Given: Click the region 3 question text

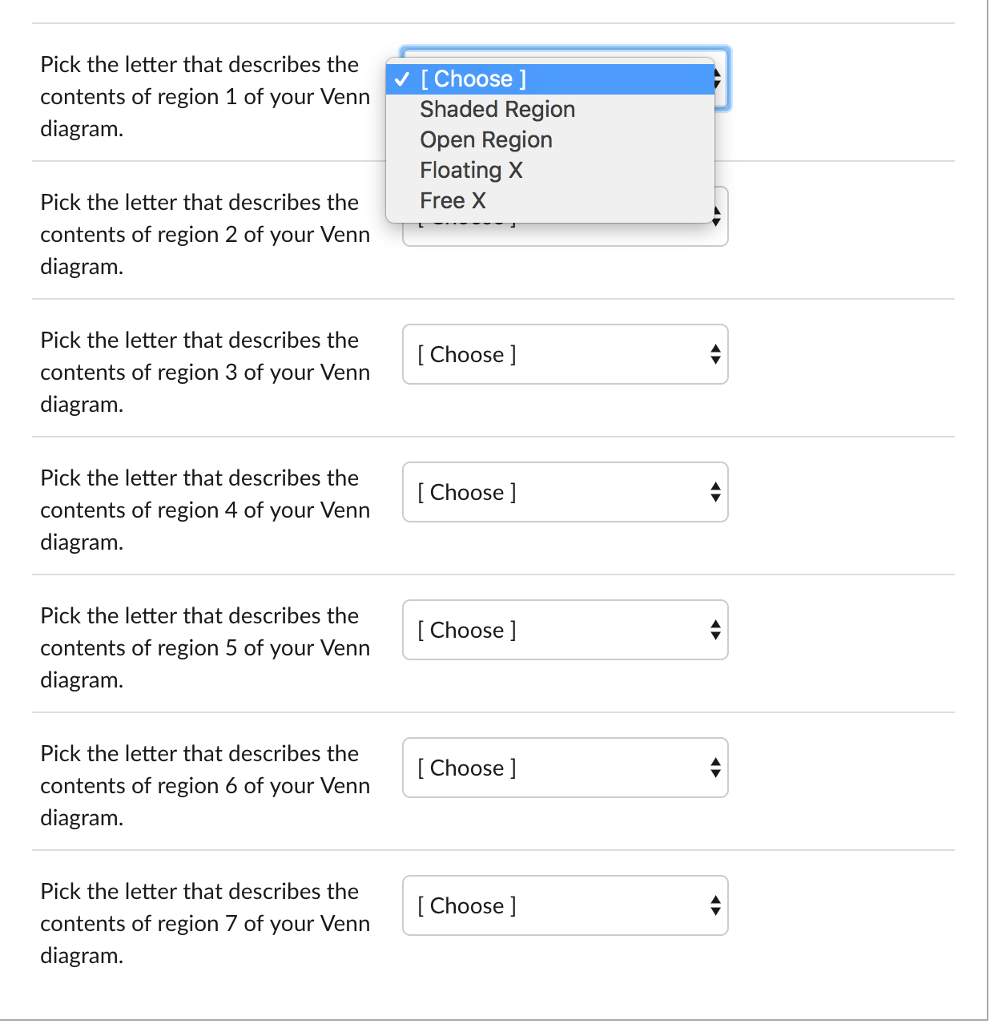Looking at the screenshot, I should click(x=205, y=373).
